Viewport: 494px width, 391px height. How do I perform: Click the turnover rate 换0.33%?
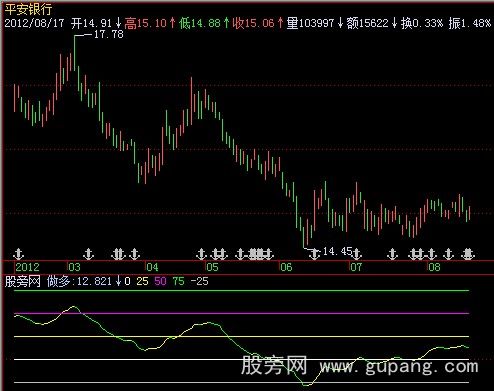pos(422,23)
